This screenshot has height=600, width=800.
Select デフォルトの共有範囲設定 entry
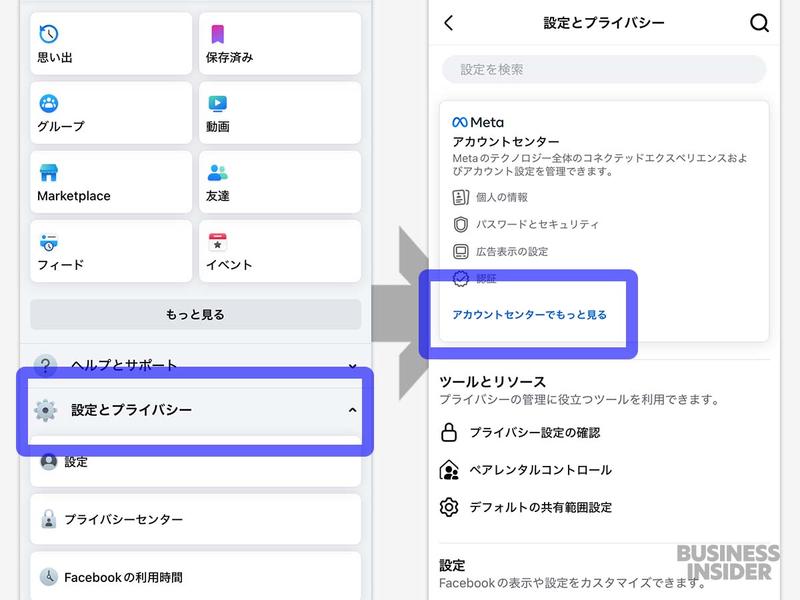click(x=526, y=507)
